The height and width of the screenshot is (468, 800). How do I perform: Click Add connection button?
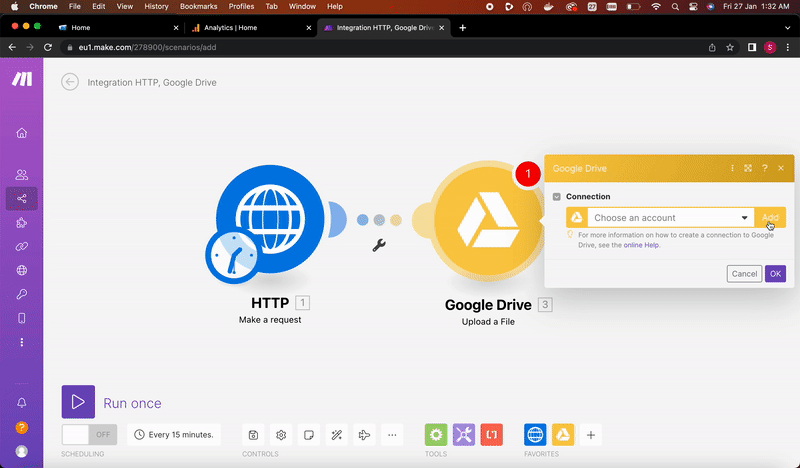[770, 218]
